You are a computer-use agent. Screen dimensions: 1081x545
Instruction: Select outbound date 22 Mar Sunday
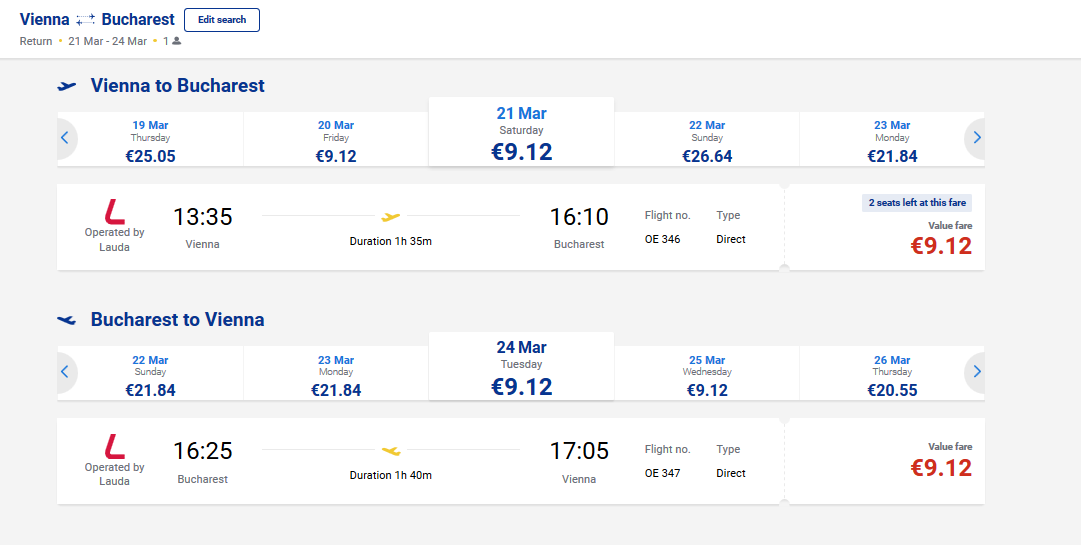(x=707, y=140)
